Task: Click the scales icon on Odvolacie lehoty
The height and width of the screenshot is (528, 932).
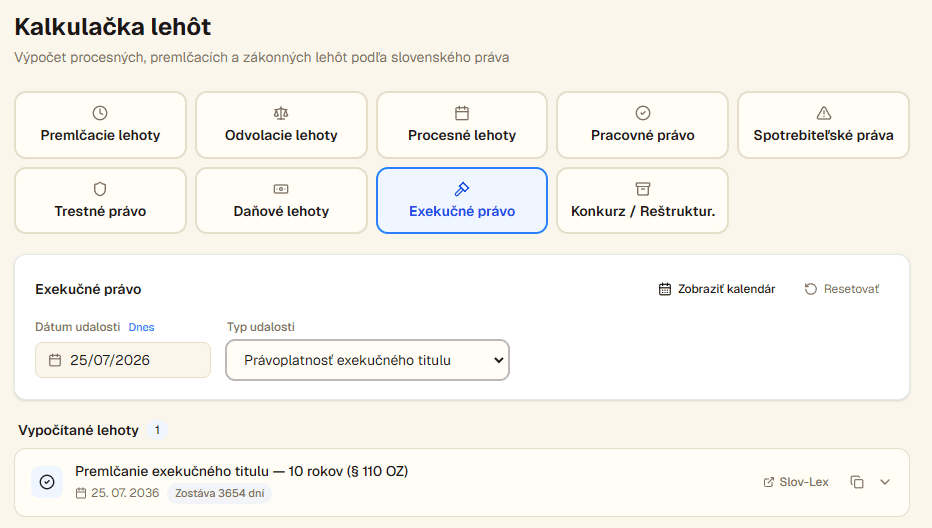Action: click(281, 113)
